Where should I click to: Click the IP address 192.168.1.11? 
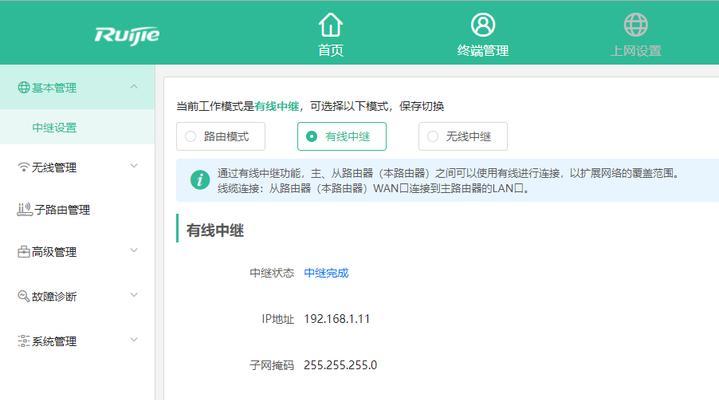pyautogui.click(x=337, y=319)
